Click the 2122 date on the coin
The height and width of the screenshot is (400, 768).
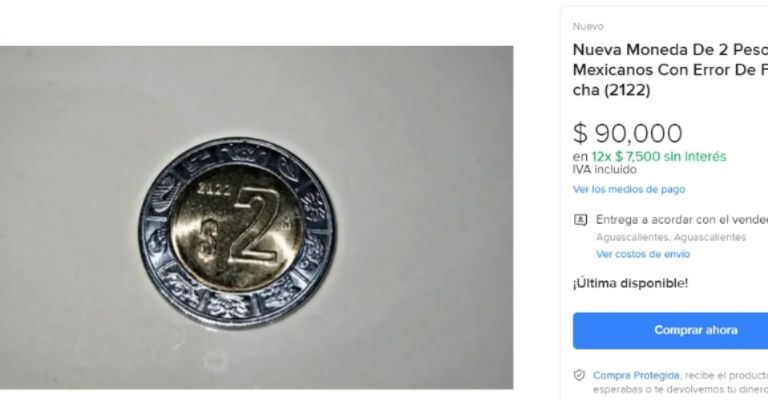[x=214, y=189]
